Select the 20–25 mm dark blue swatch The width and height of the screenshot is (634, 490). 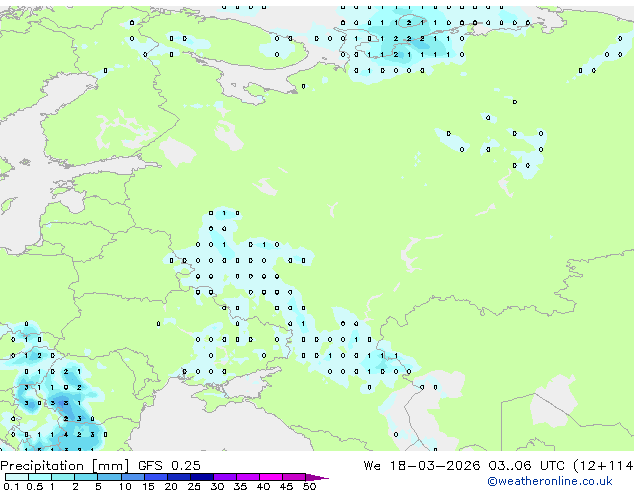(x=179, y=477)
